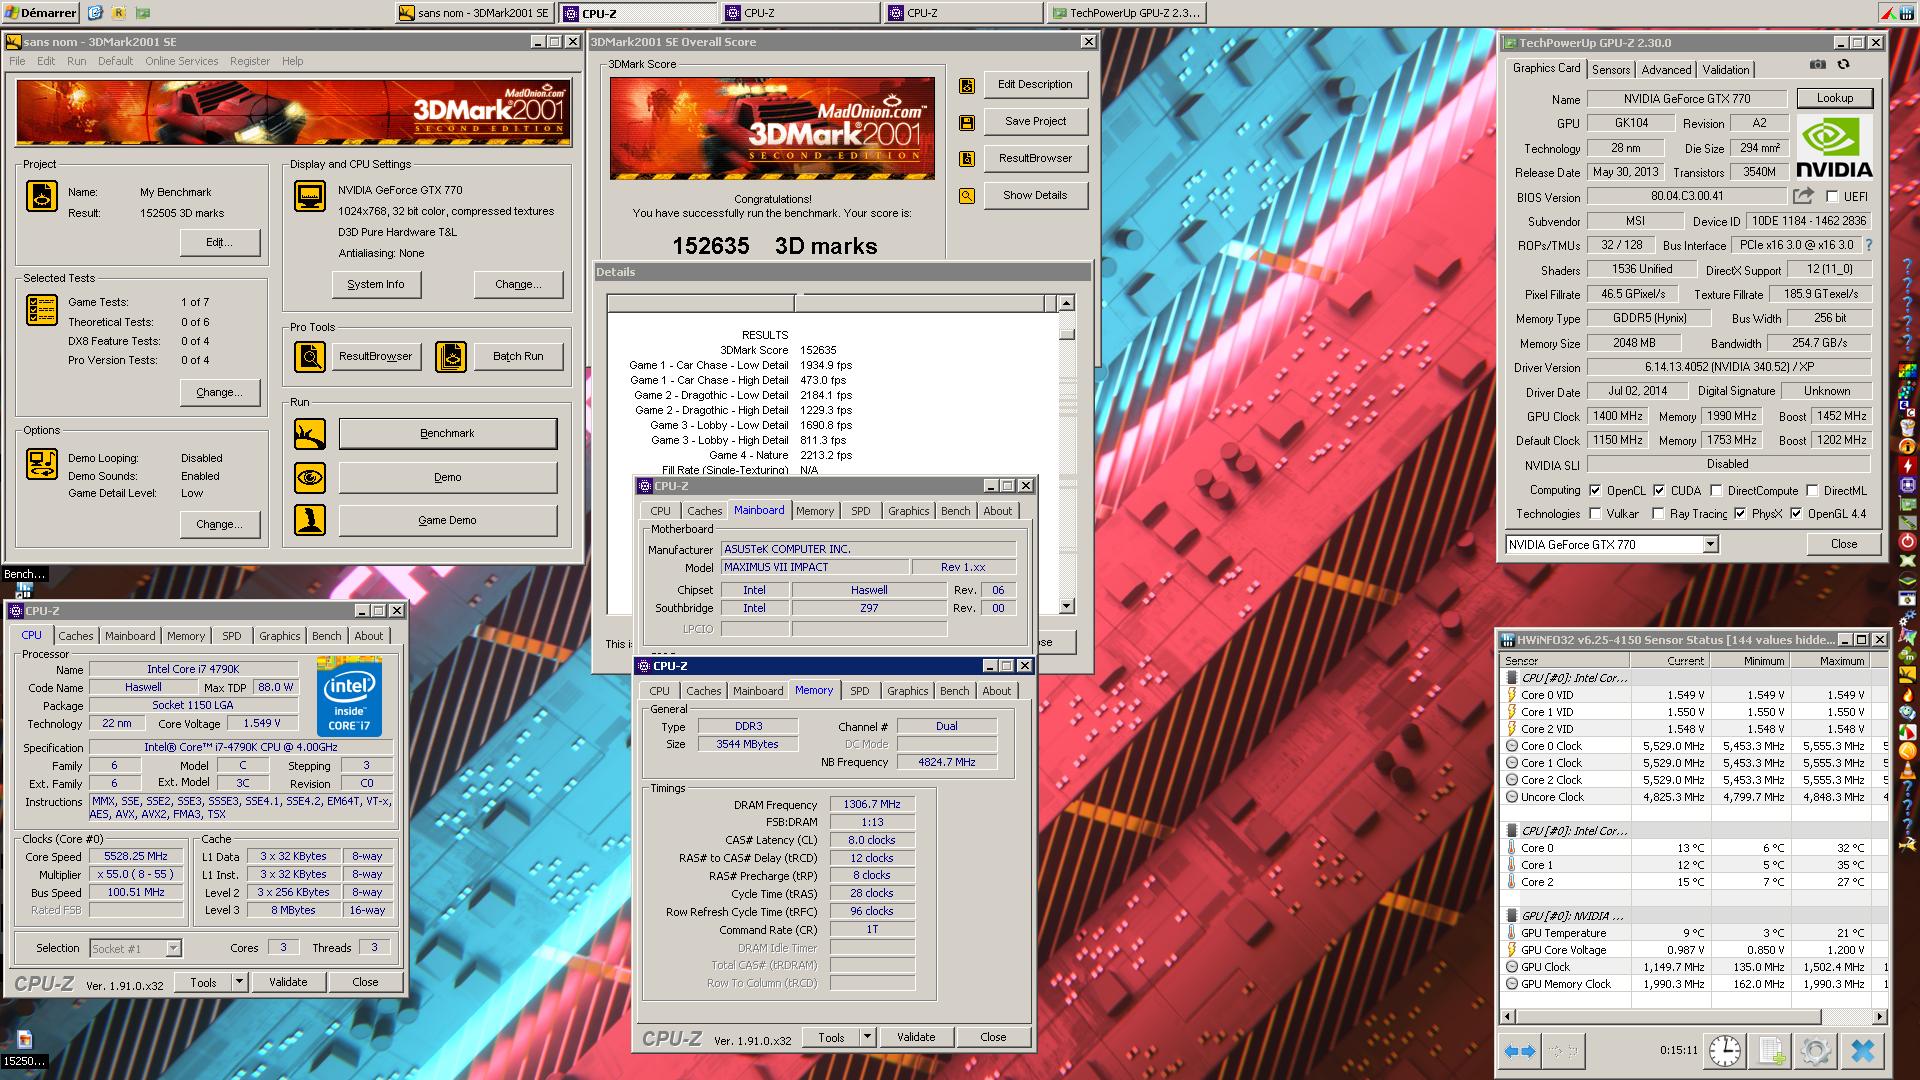Click the HWiNFO horizontal scrollbar right arrow

1879,1016
